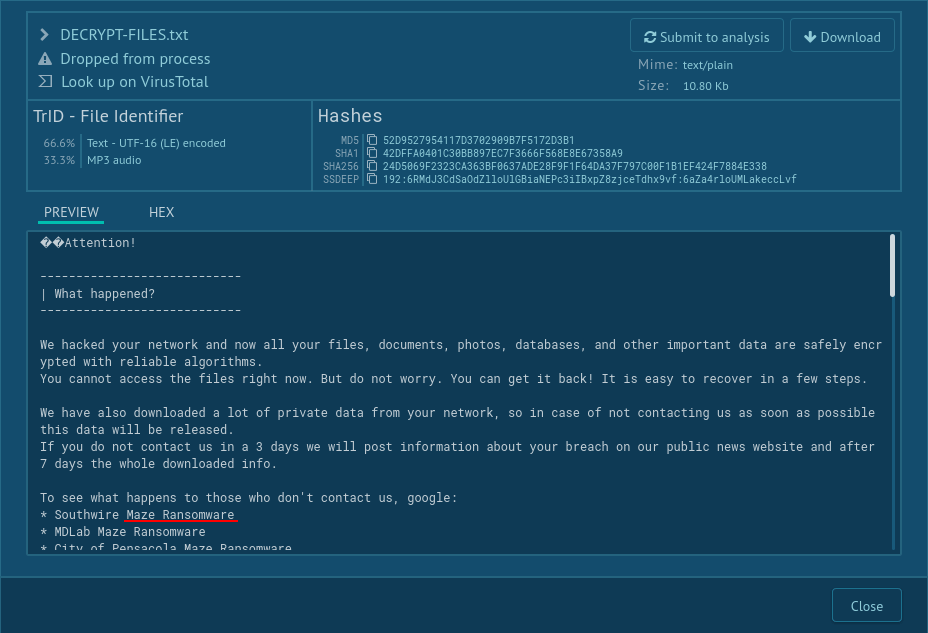
Task: Select the PREVIEW tab
Action: [x=71, y=212]
